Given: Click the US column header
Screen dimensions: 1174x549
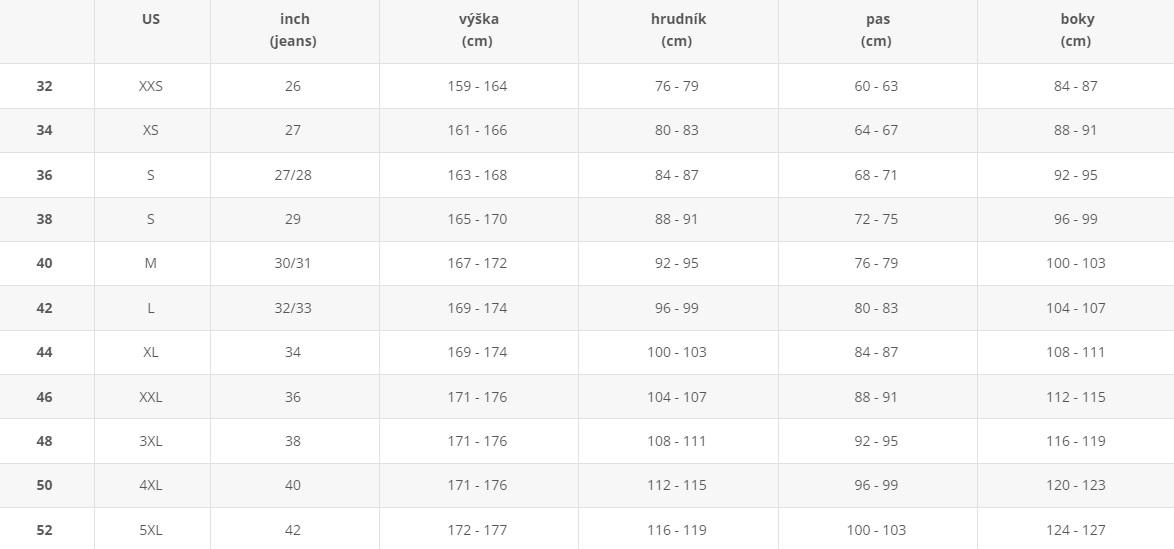Looking at the screenshot, I should point(150,19).
